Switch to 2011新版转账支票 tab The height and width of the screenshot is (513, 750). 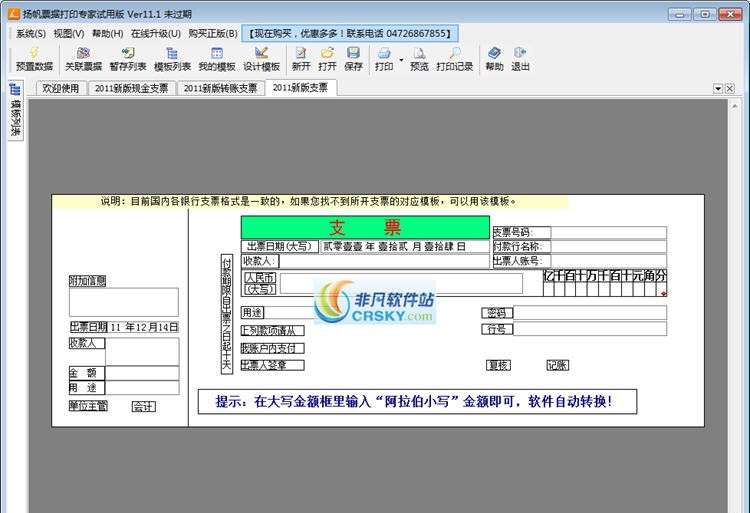(221, 88)
